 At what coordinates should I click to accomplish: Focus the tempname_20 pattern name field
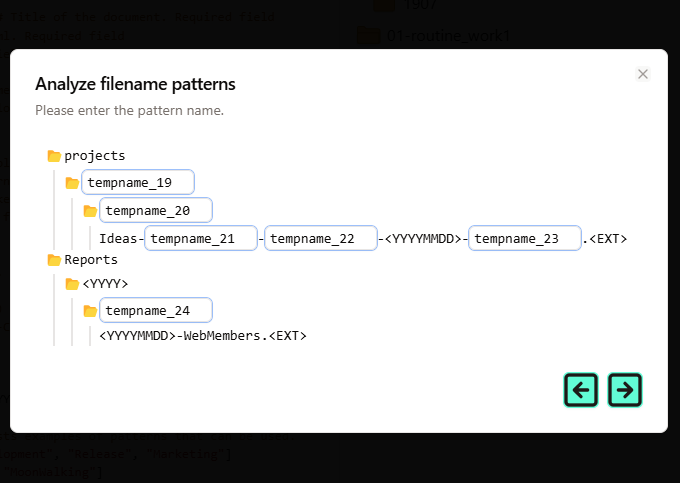click(x=156, y=210)
